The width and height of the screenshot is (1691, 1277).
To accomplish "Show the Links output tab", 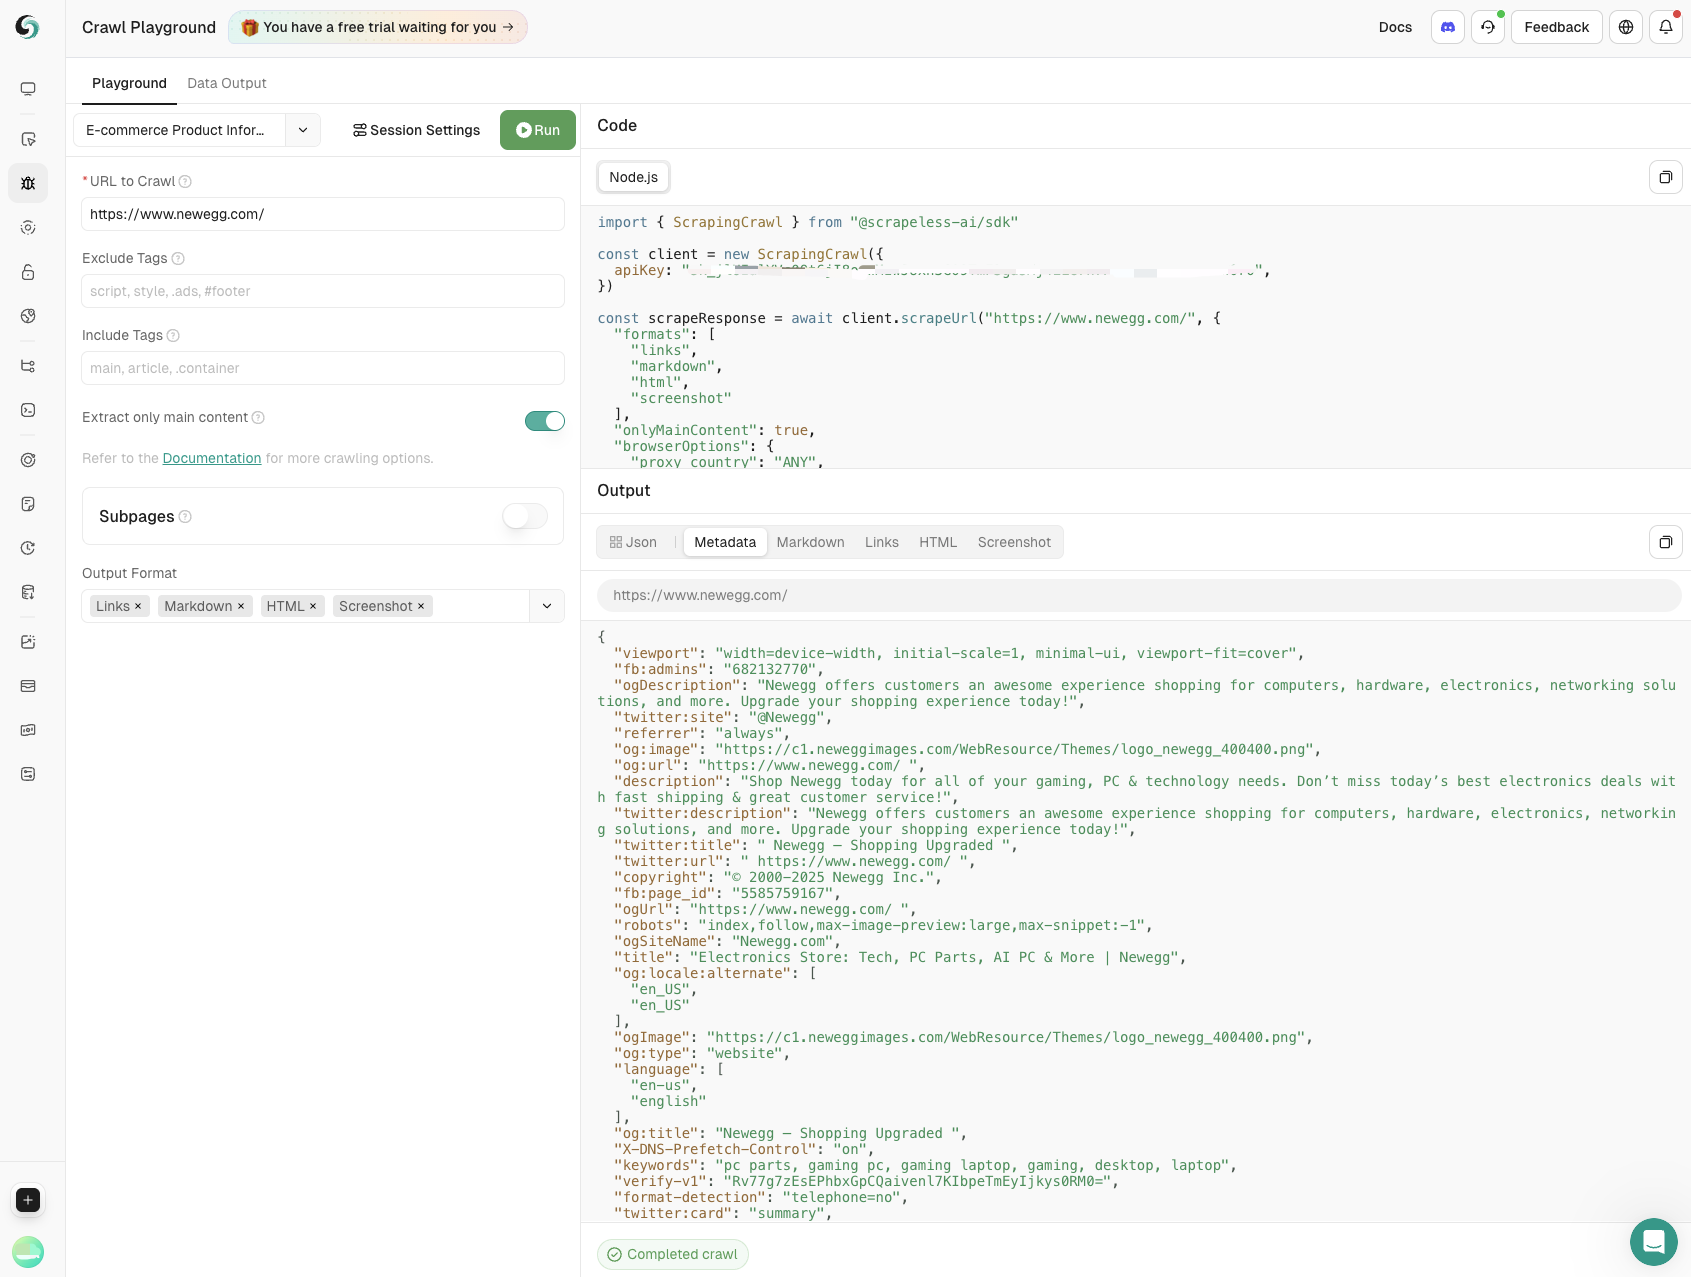I will coord(882,542).
